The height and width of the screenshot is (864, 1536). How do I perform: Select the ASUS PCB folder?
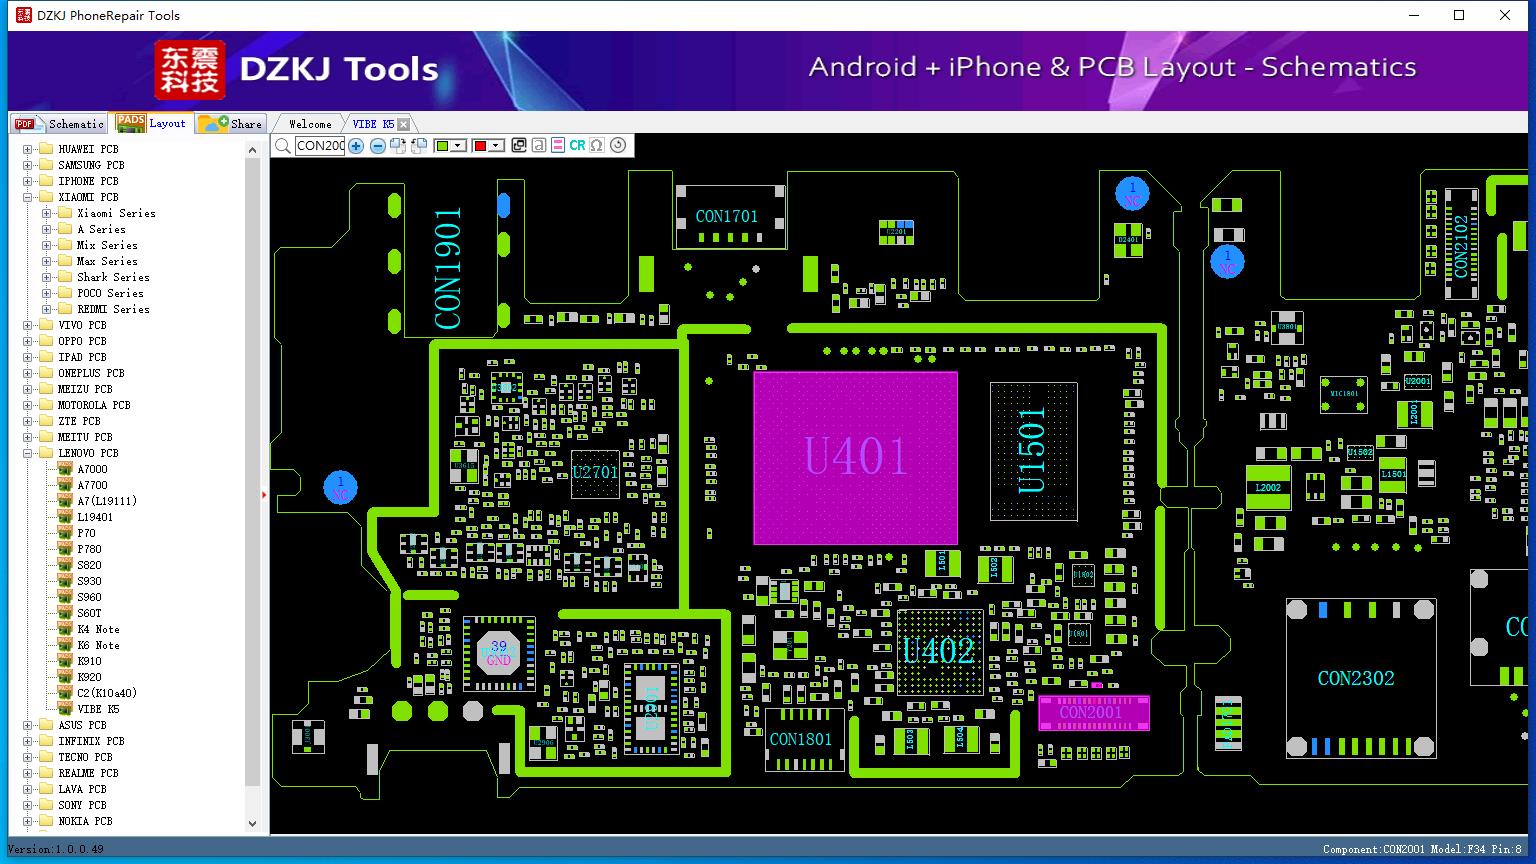click(x=82, y=725)
